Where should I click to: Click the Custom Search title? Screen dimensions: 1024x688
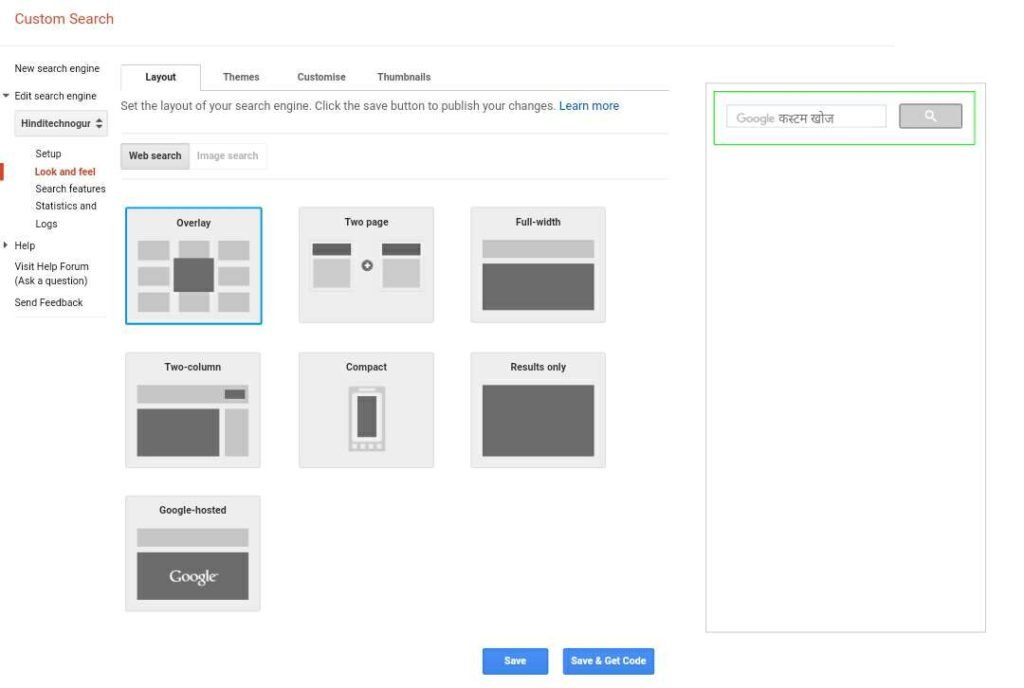click(x=64, y=19)
